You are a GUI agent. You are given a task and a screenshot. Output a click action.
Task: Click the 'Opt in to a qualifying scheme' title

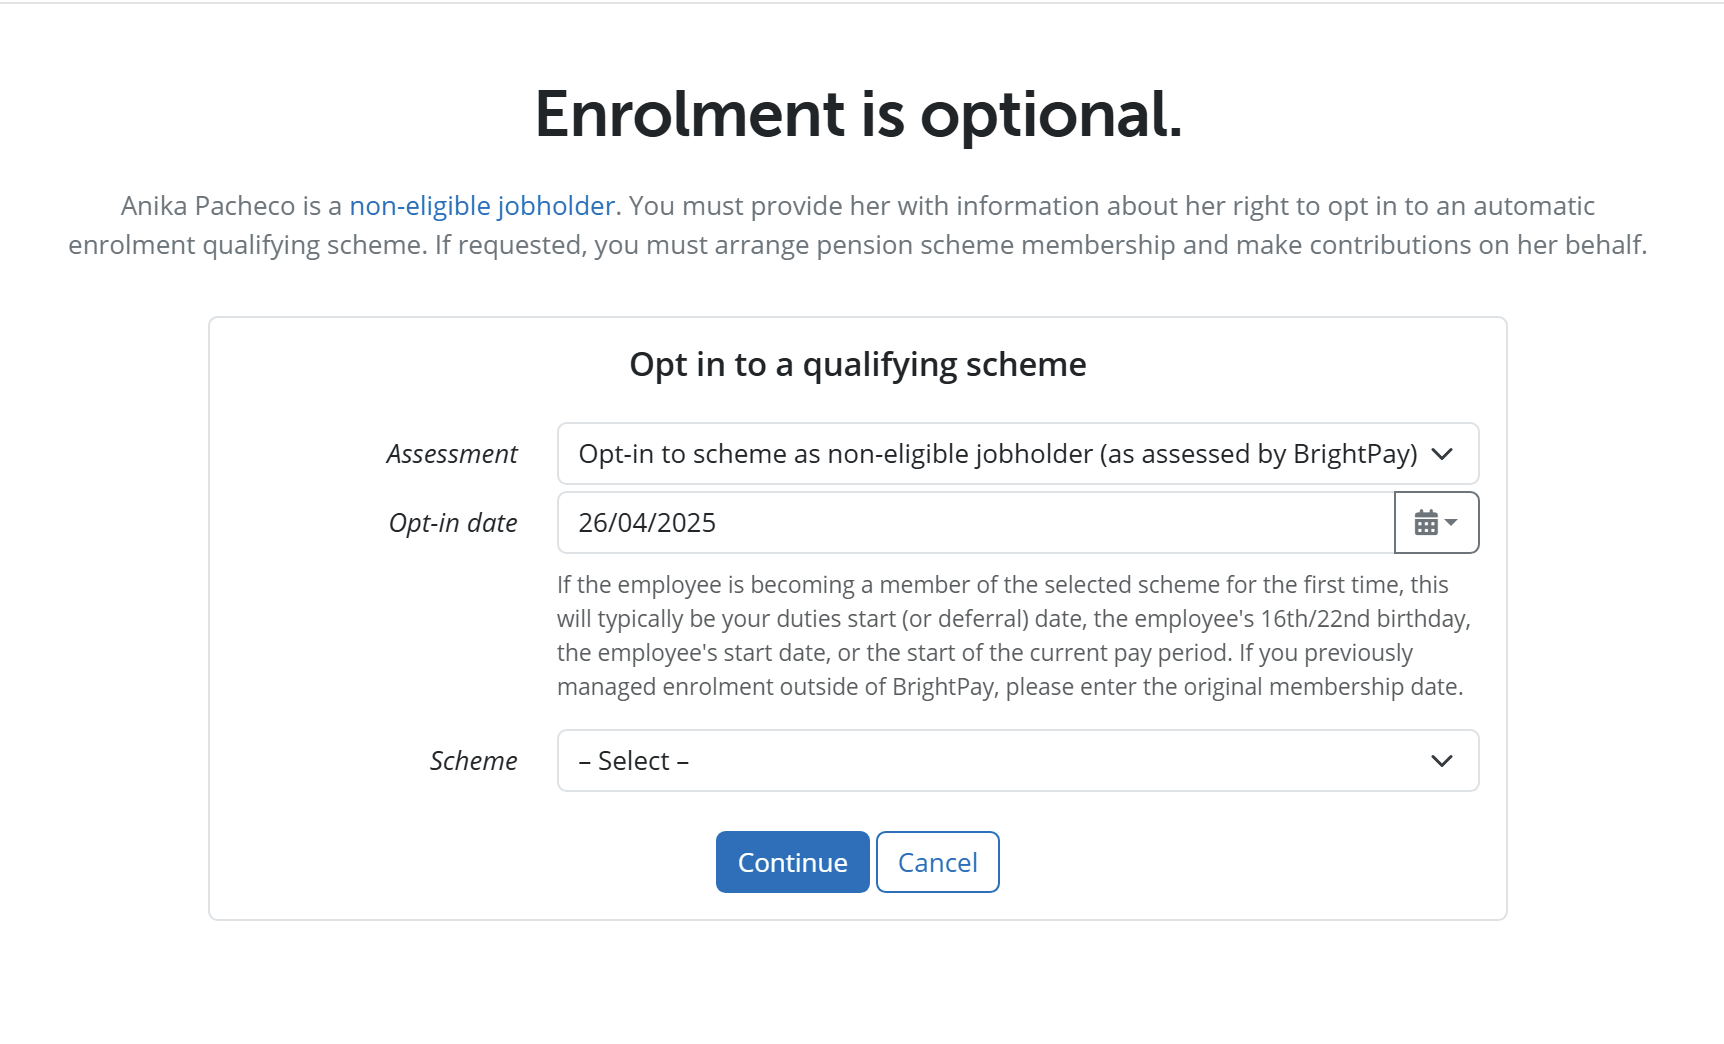click(858, 365)
